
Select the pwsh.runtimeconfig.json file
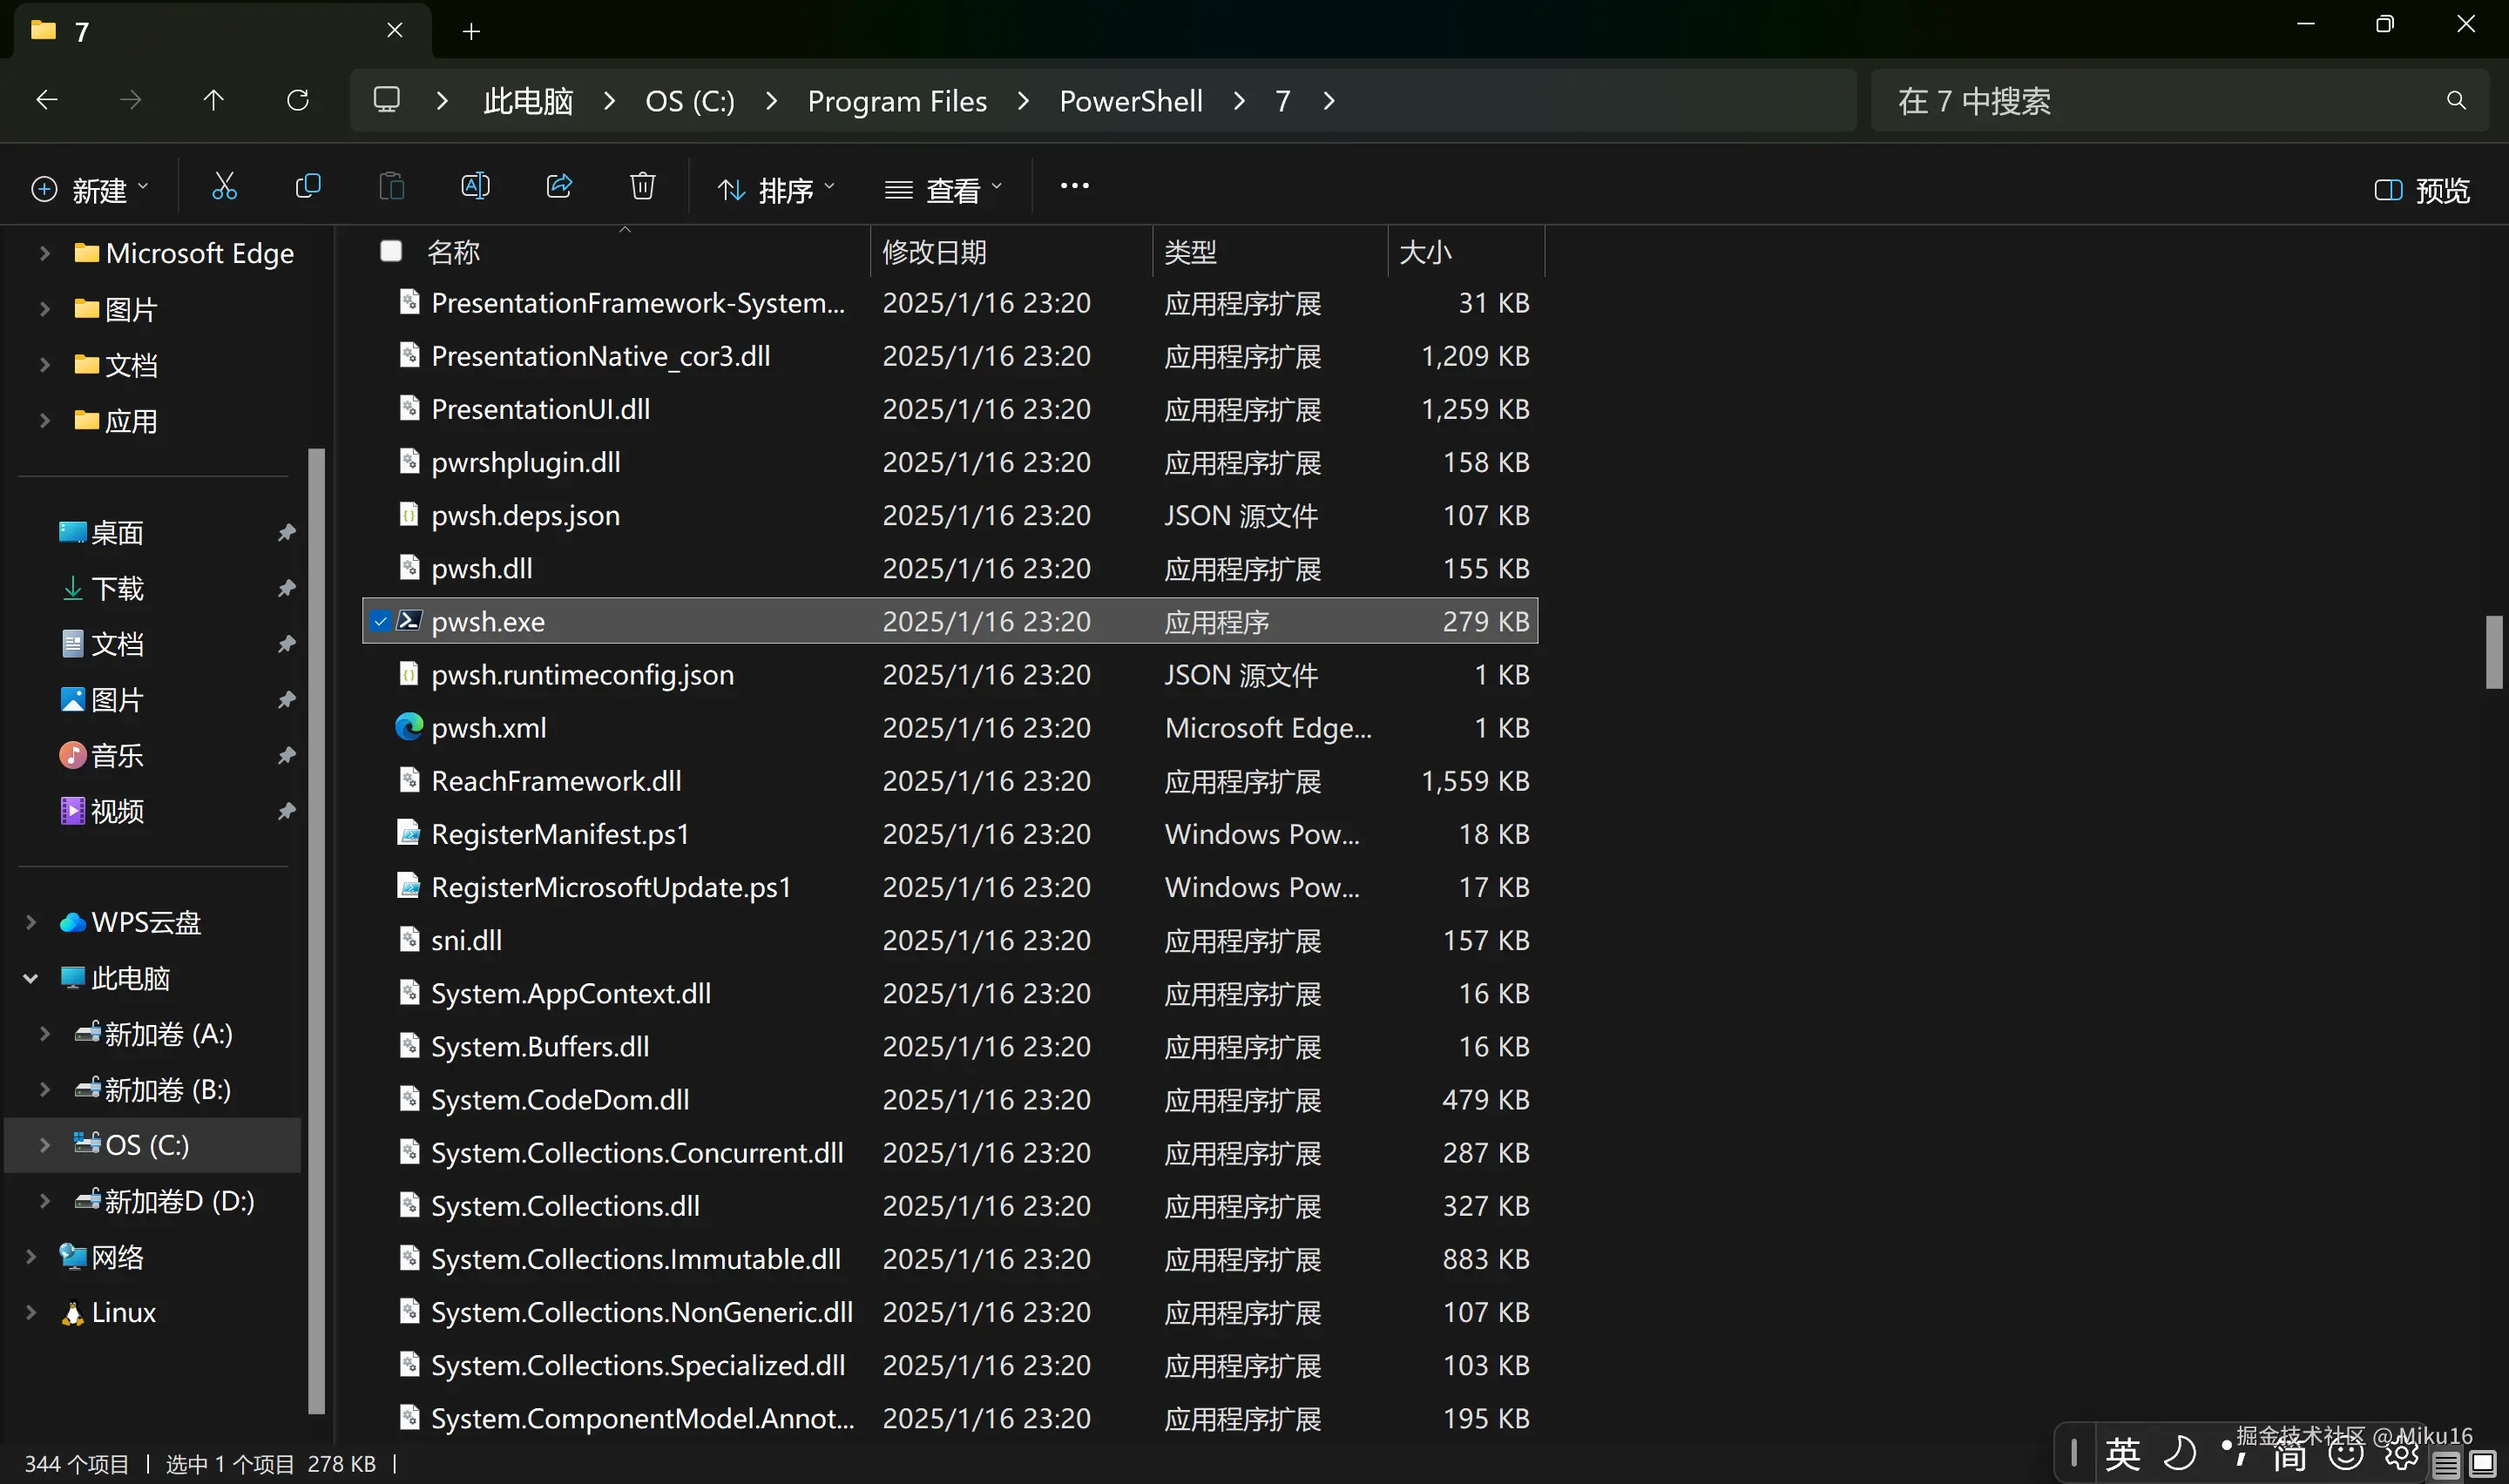pos(950,675)
